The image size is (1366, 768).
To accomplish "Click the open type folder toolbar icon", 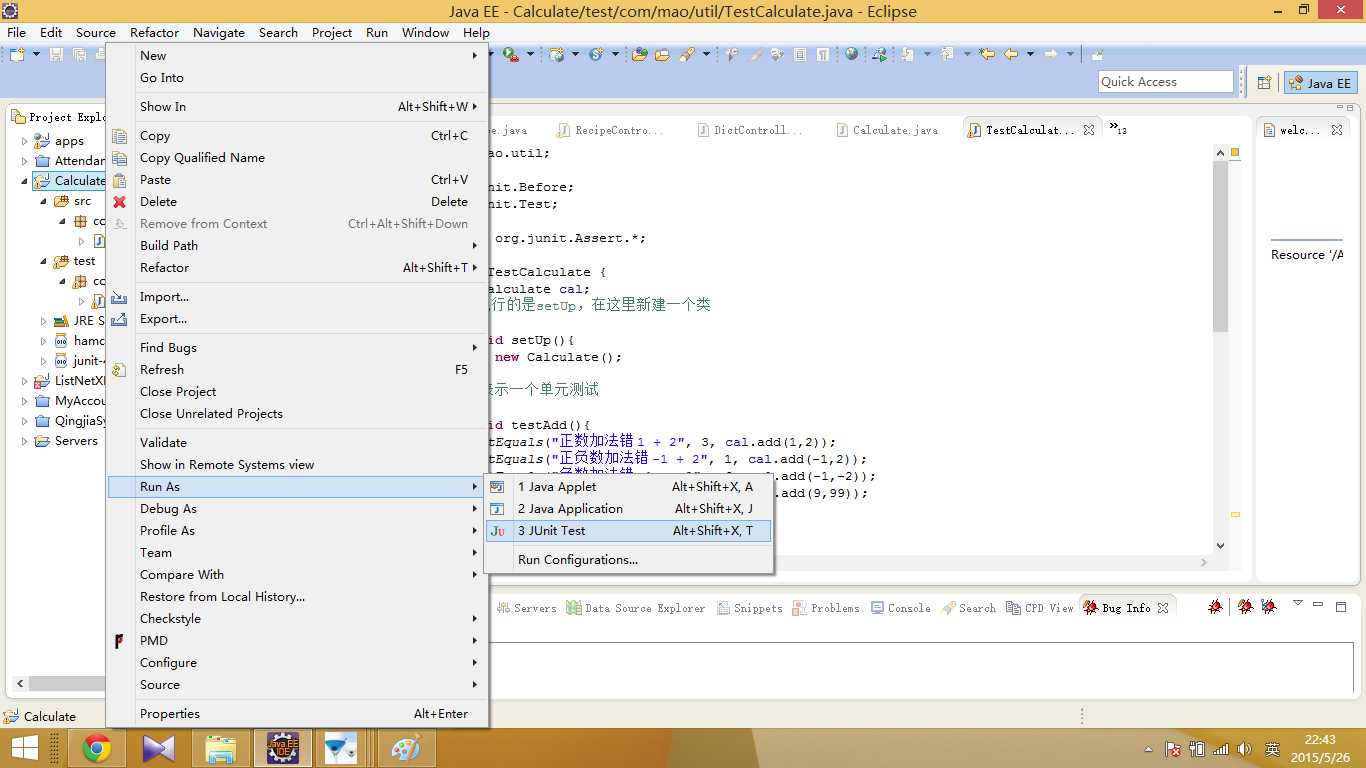I will click(x=640, y=55).
